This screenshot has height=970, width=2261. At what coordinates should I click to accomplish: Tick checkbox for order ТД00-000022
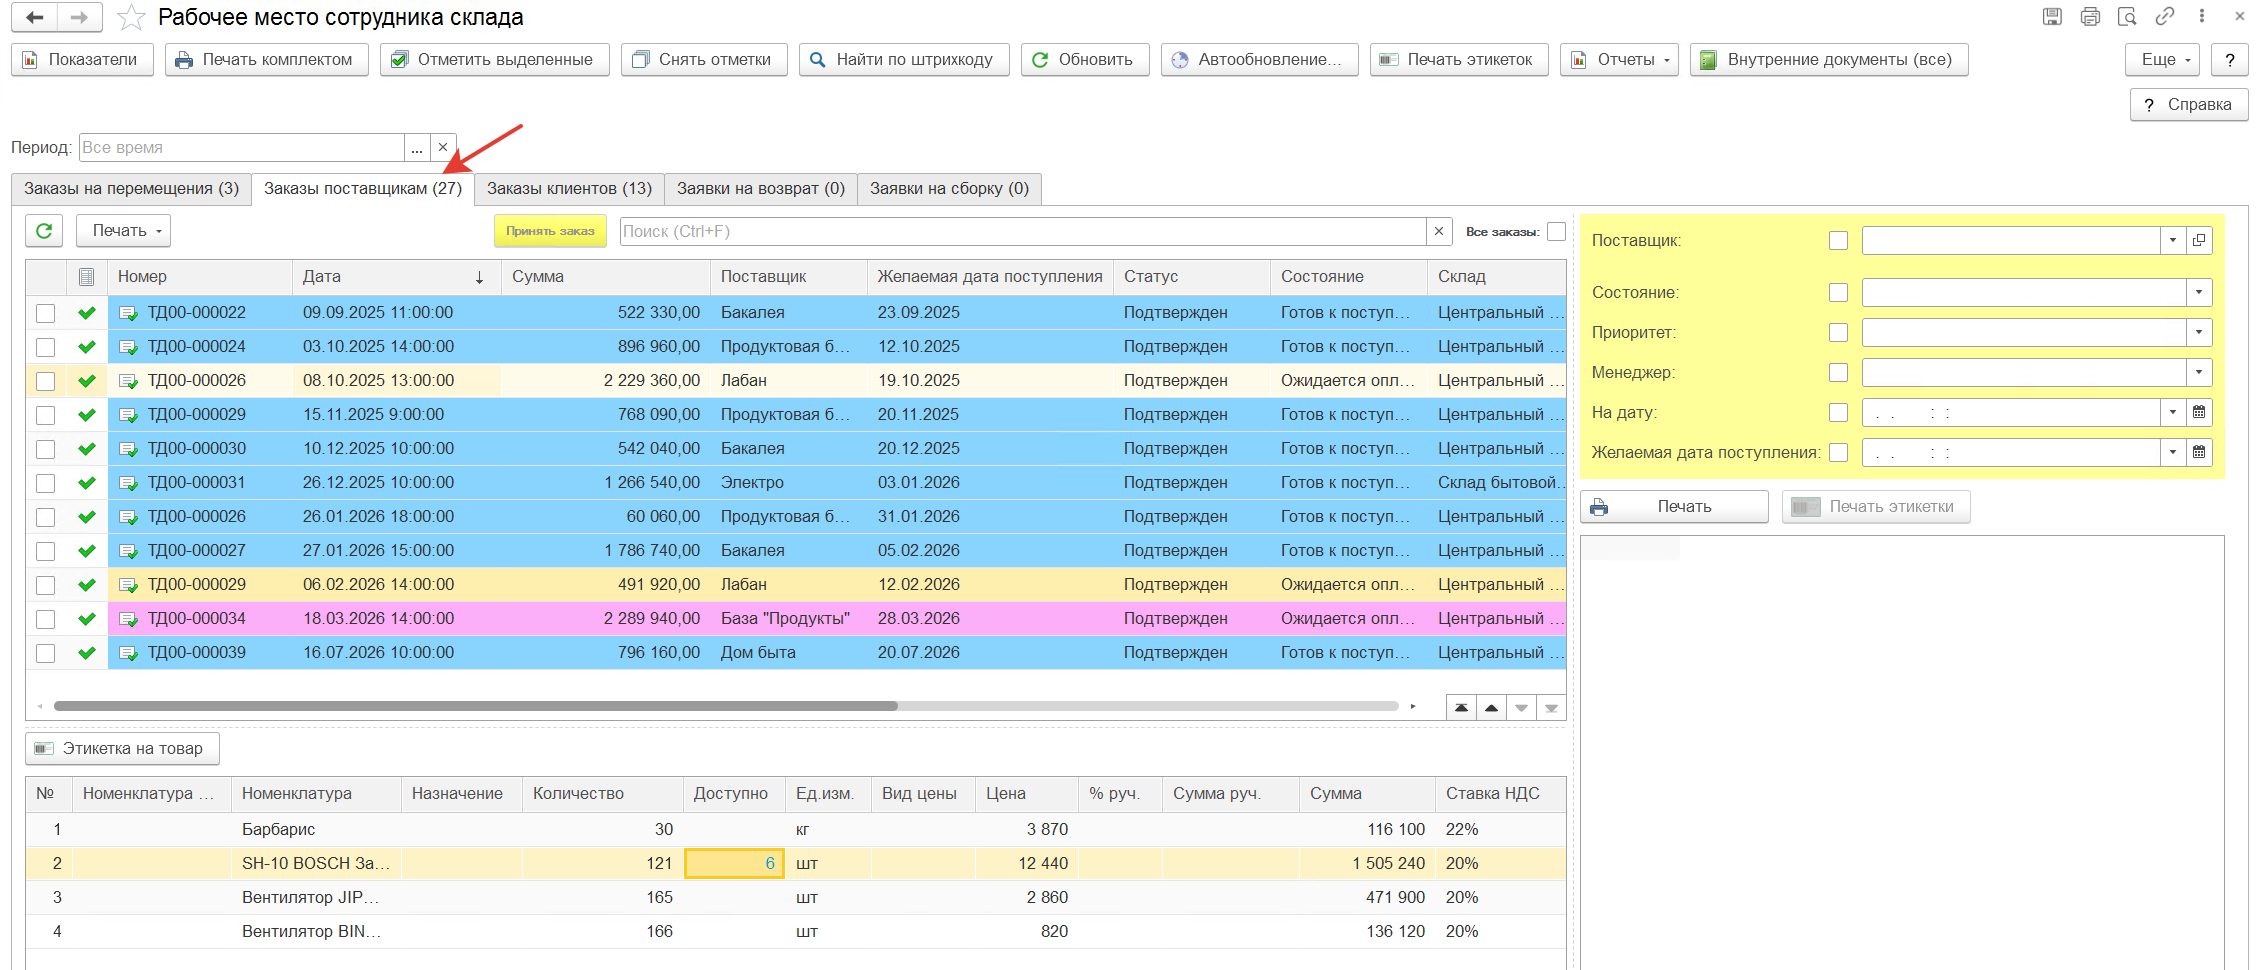pyautogui.click(x=45, y=313)
